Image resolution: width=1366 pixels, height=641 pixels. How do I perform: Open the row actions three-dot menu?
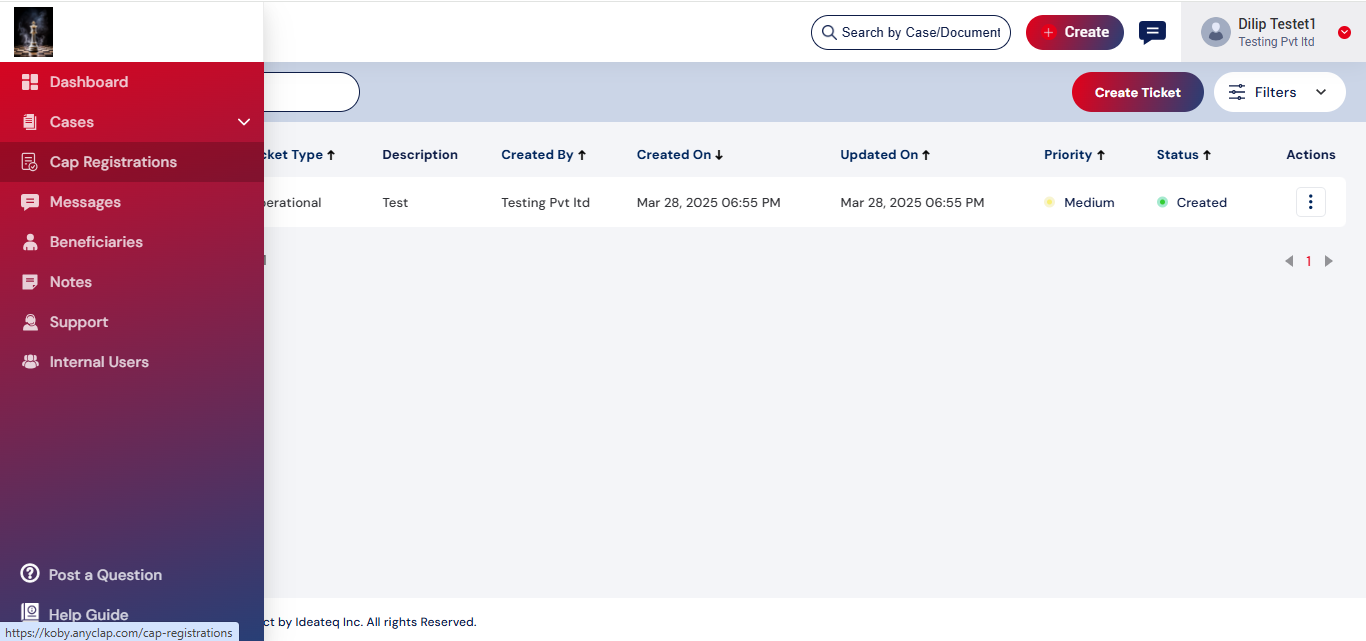pyautogui.click(x=1311, y=202)
